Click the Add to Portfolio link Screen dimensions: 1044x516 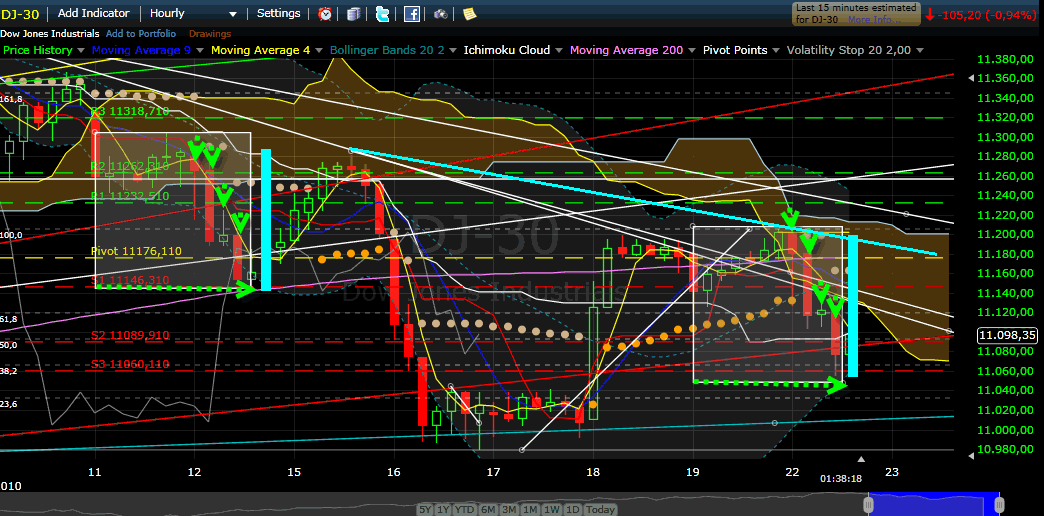pos(140,33)
